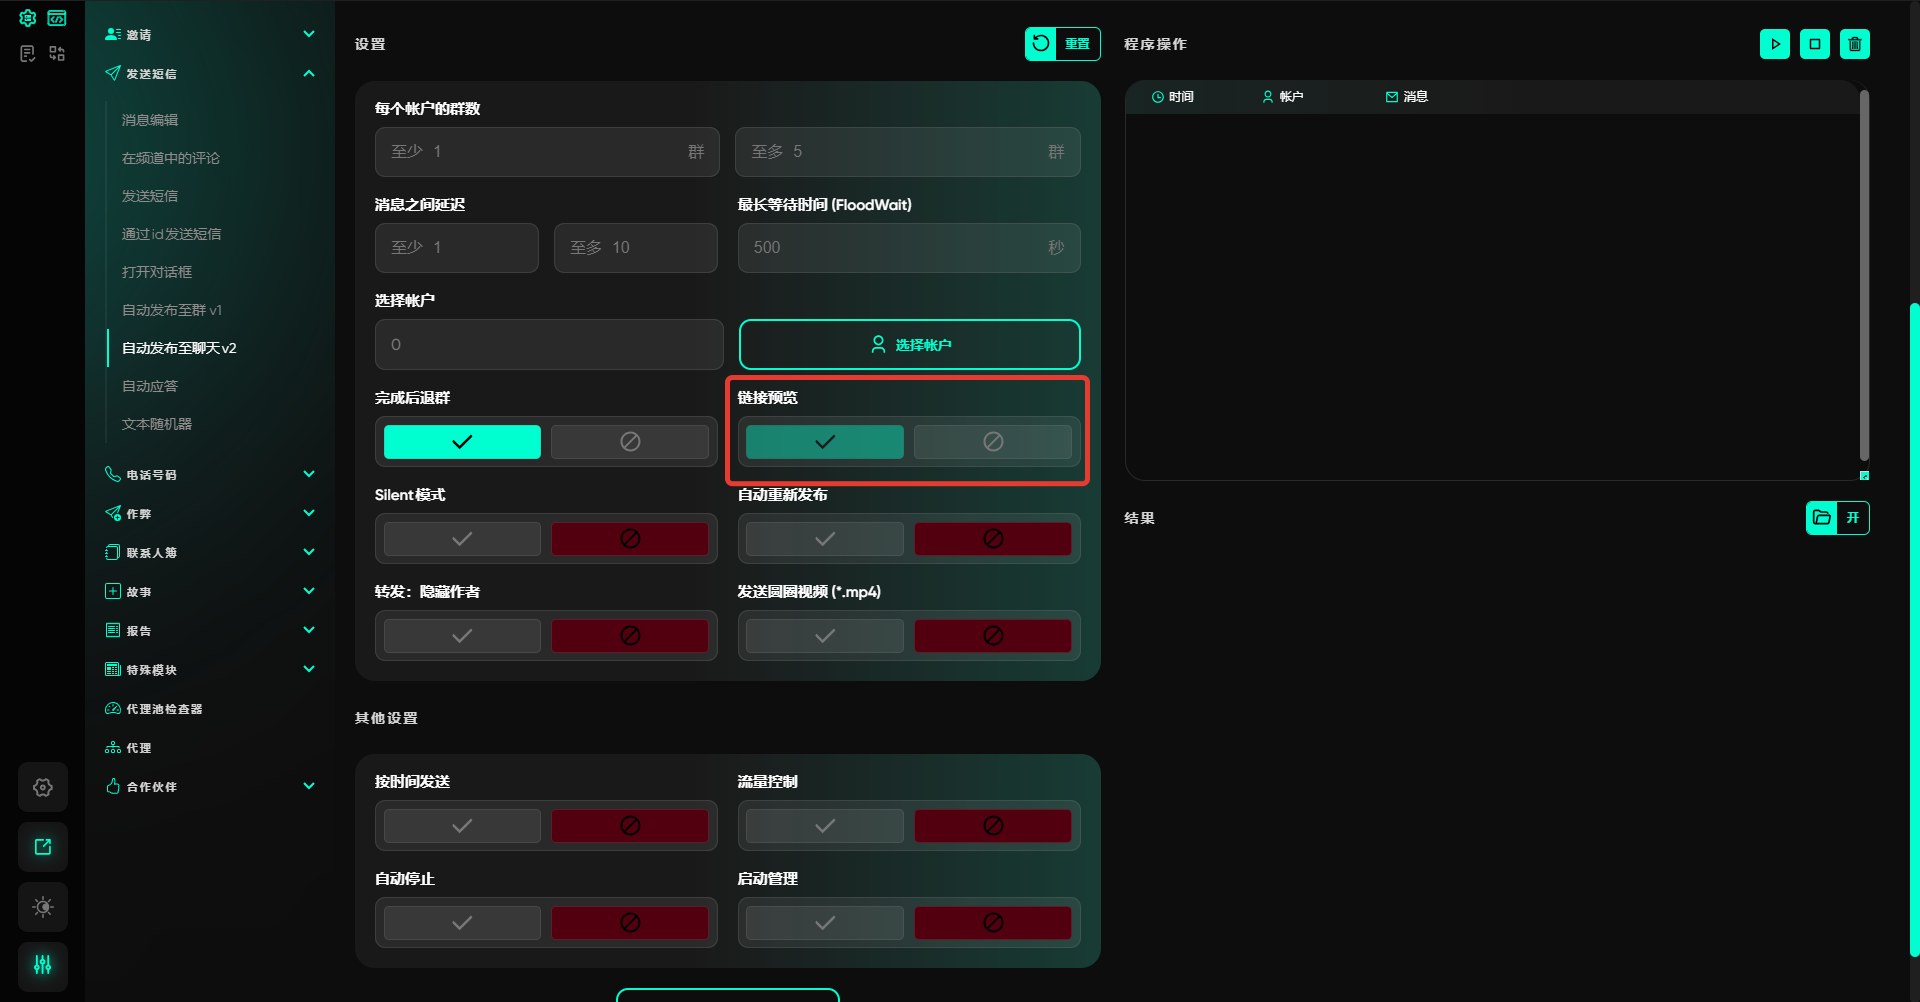
Task: Open the 自动应答 menu item
Action: pos(150,386)
